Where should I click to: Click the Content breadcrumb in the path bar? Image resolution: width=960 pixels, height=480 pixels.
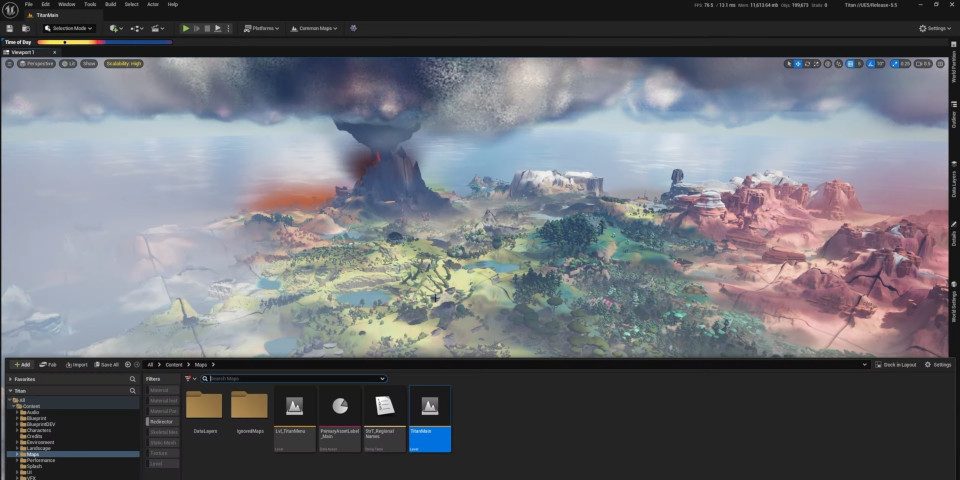click(x=173, y=365)
